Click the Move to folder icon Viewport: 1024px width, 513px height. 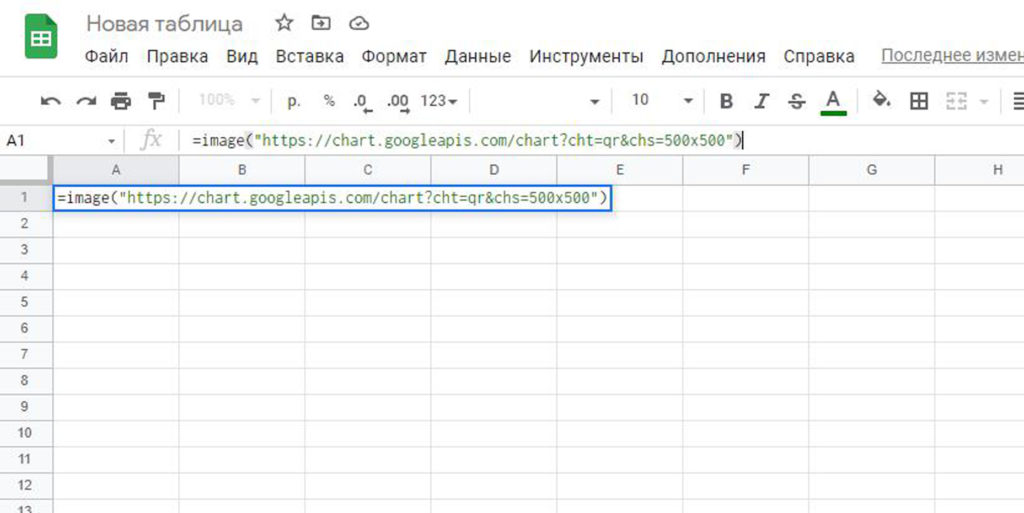click(321, 23)
